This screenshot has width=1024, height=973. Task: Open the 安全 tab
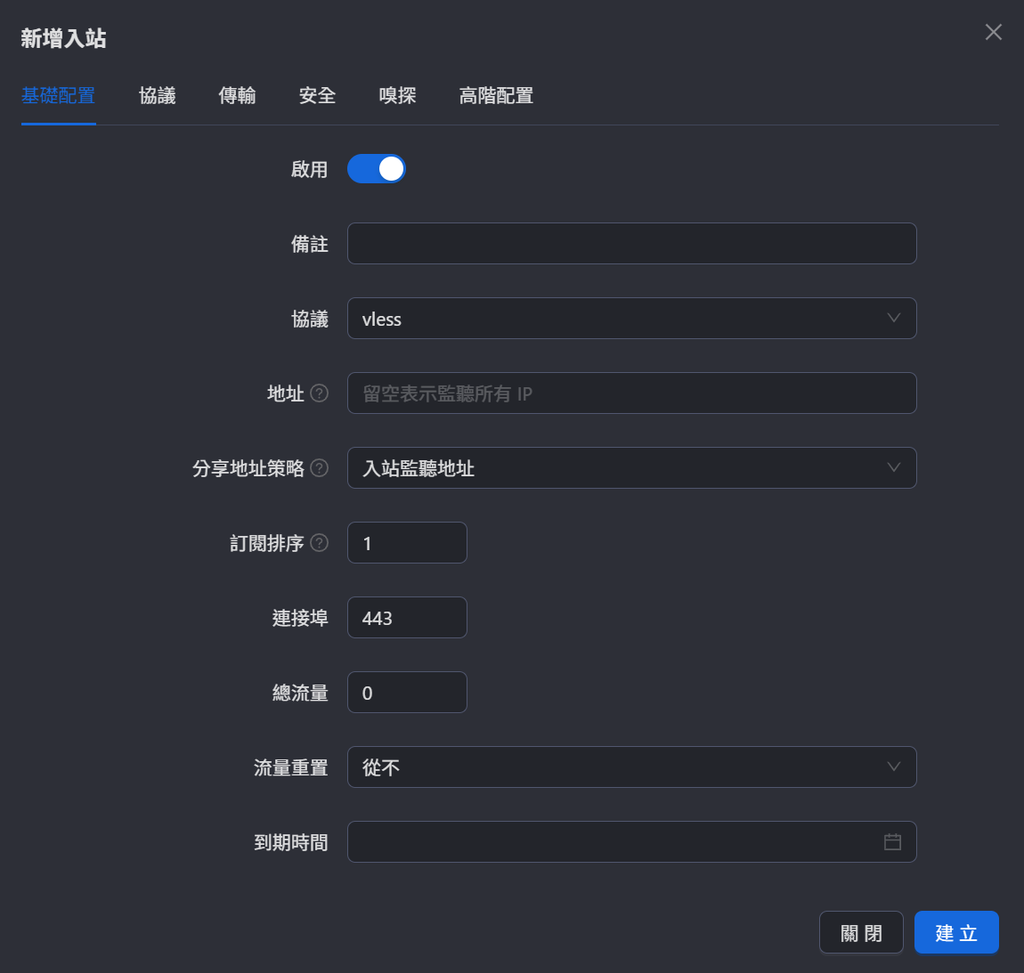317,96
